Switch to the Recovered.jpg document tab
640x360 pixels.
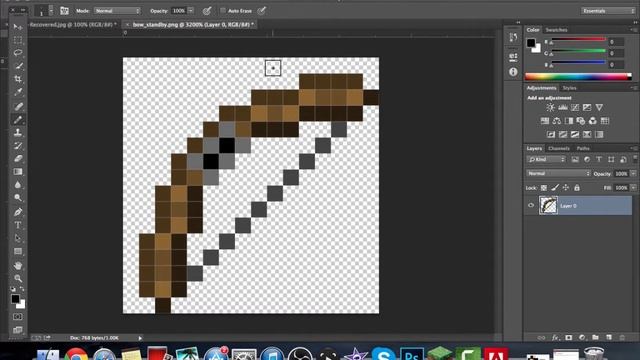point(73,24)
